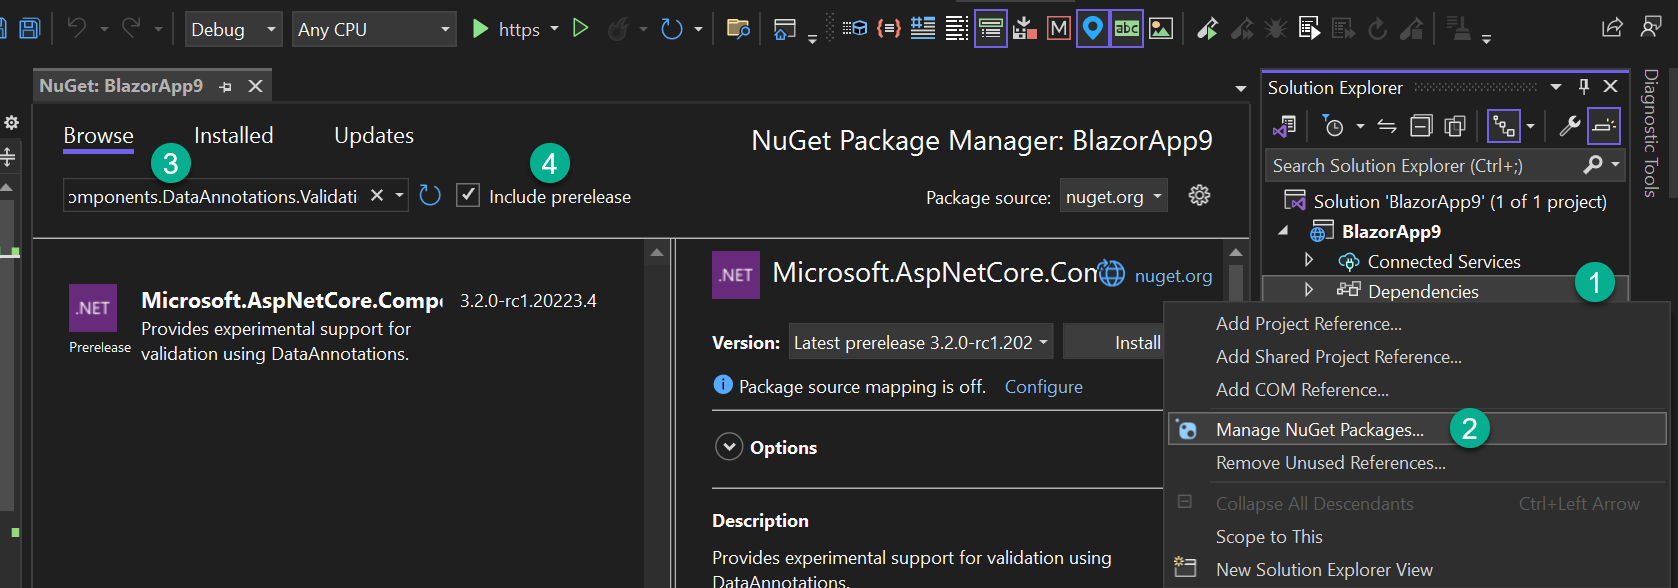Collapse the BlazorApp9 project node
Viewport: 1678px width, 588px height.
coord(1283,231)
